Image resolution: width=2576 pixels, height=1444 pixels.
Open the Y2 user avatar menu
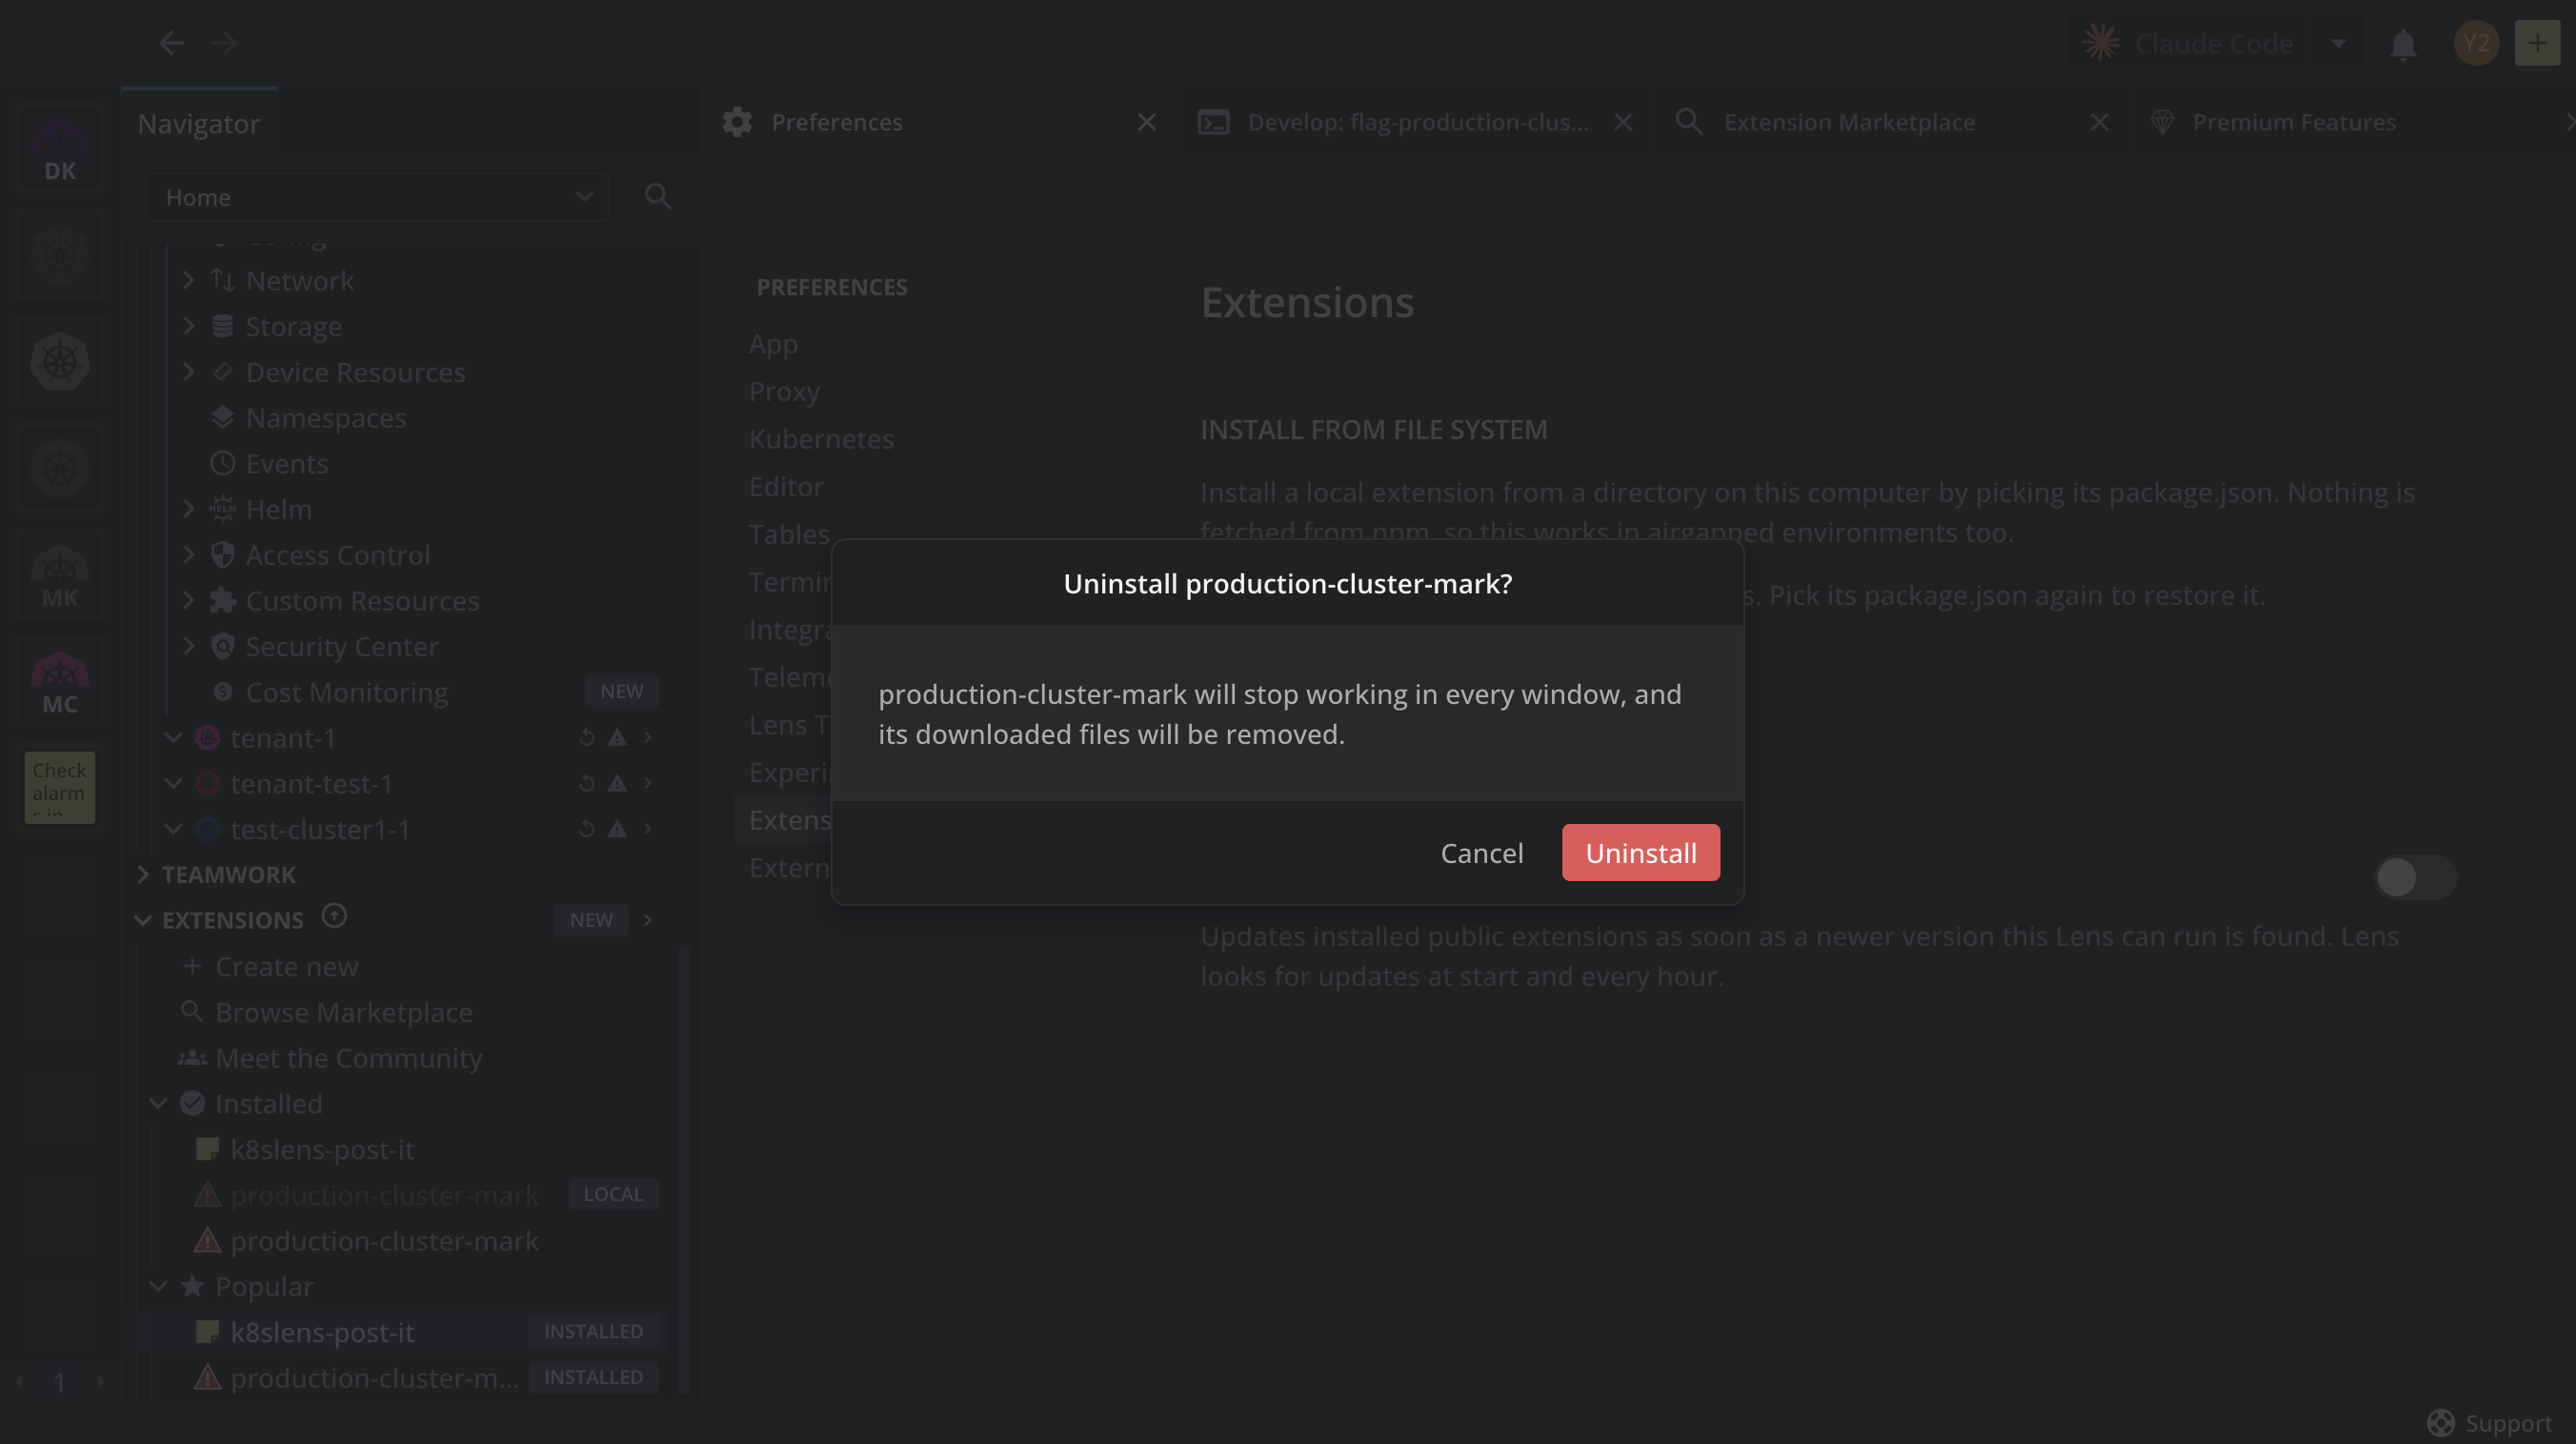[2476, 43]
